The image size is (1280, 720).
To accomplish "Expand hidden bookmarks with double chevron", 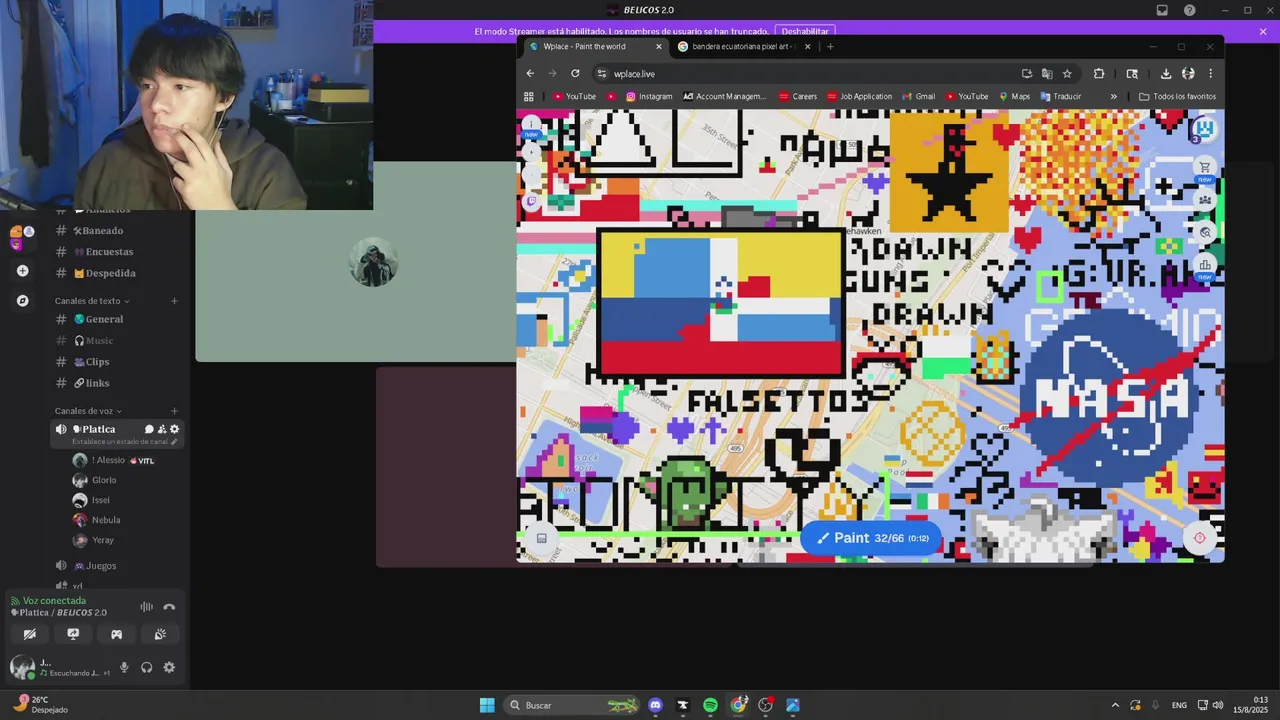I will 1113,96.
